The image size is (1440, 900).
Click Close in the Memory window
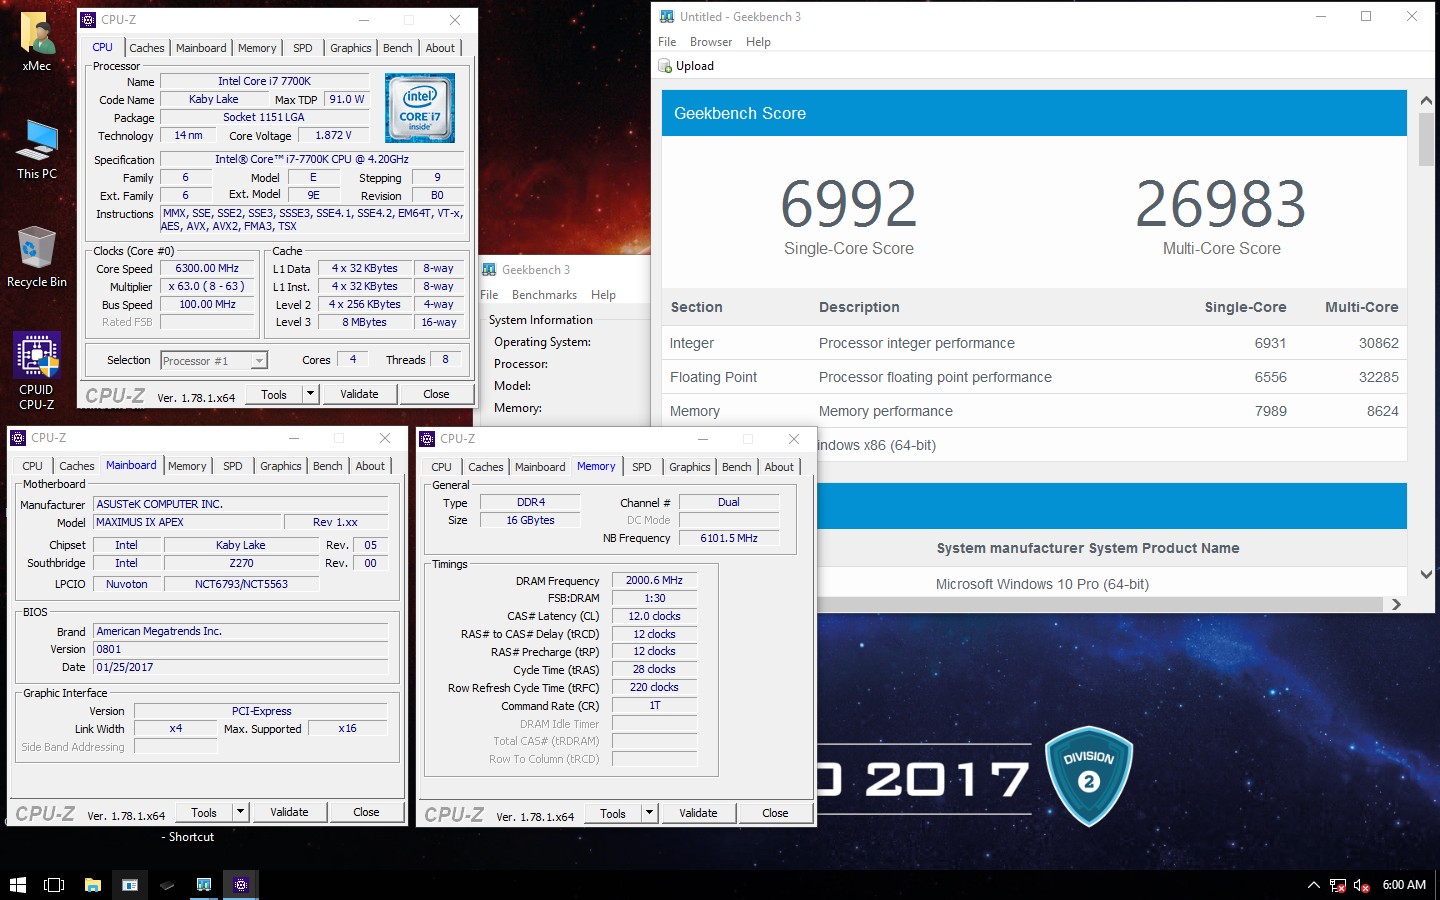pyautogui.click(x=775, y=813)
